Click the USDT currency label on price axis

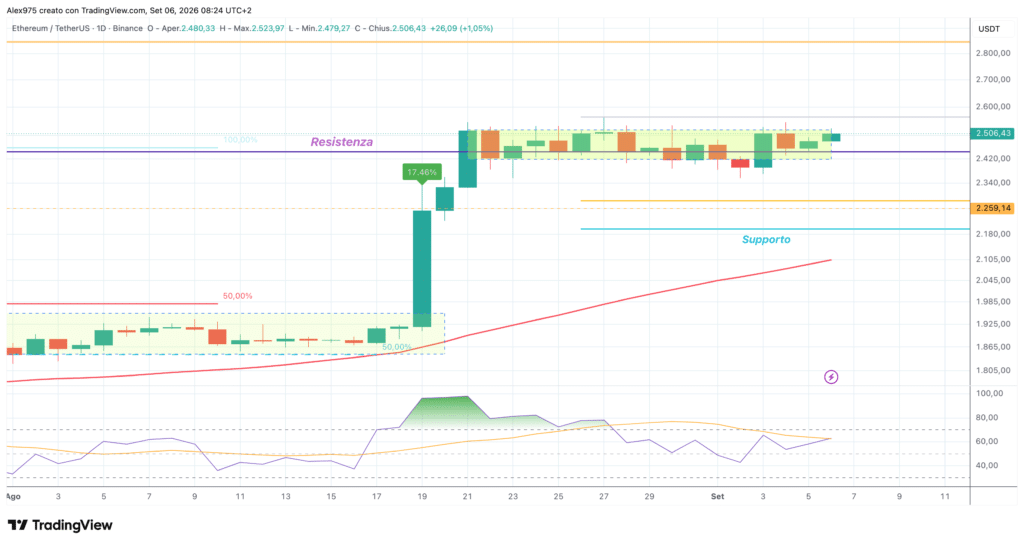[989, 29]
